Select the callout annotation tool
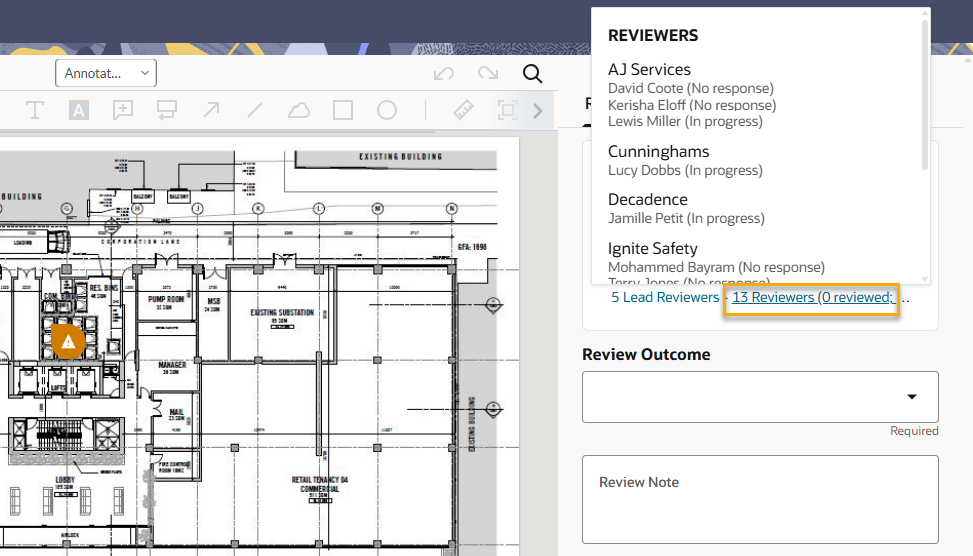The image size is (973, 556). (167, 110)
